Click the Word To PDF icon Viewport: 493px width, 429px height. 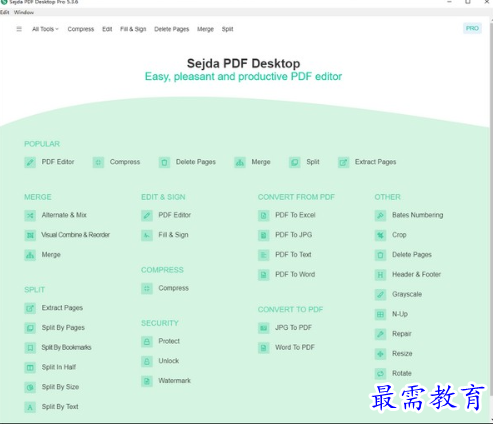pos(264,348)
